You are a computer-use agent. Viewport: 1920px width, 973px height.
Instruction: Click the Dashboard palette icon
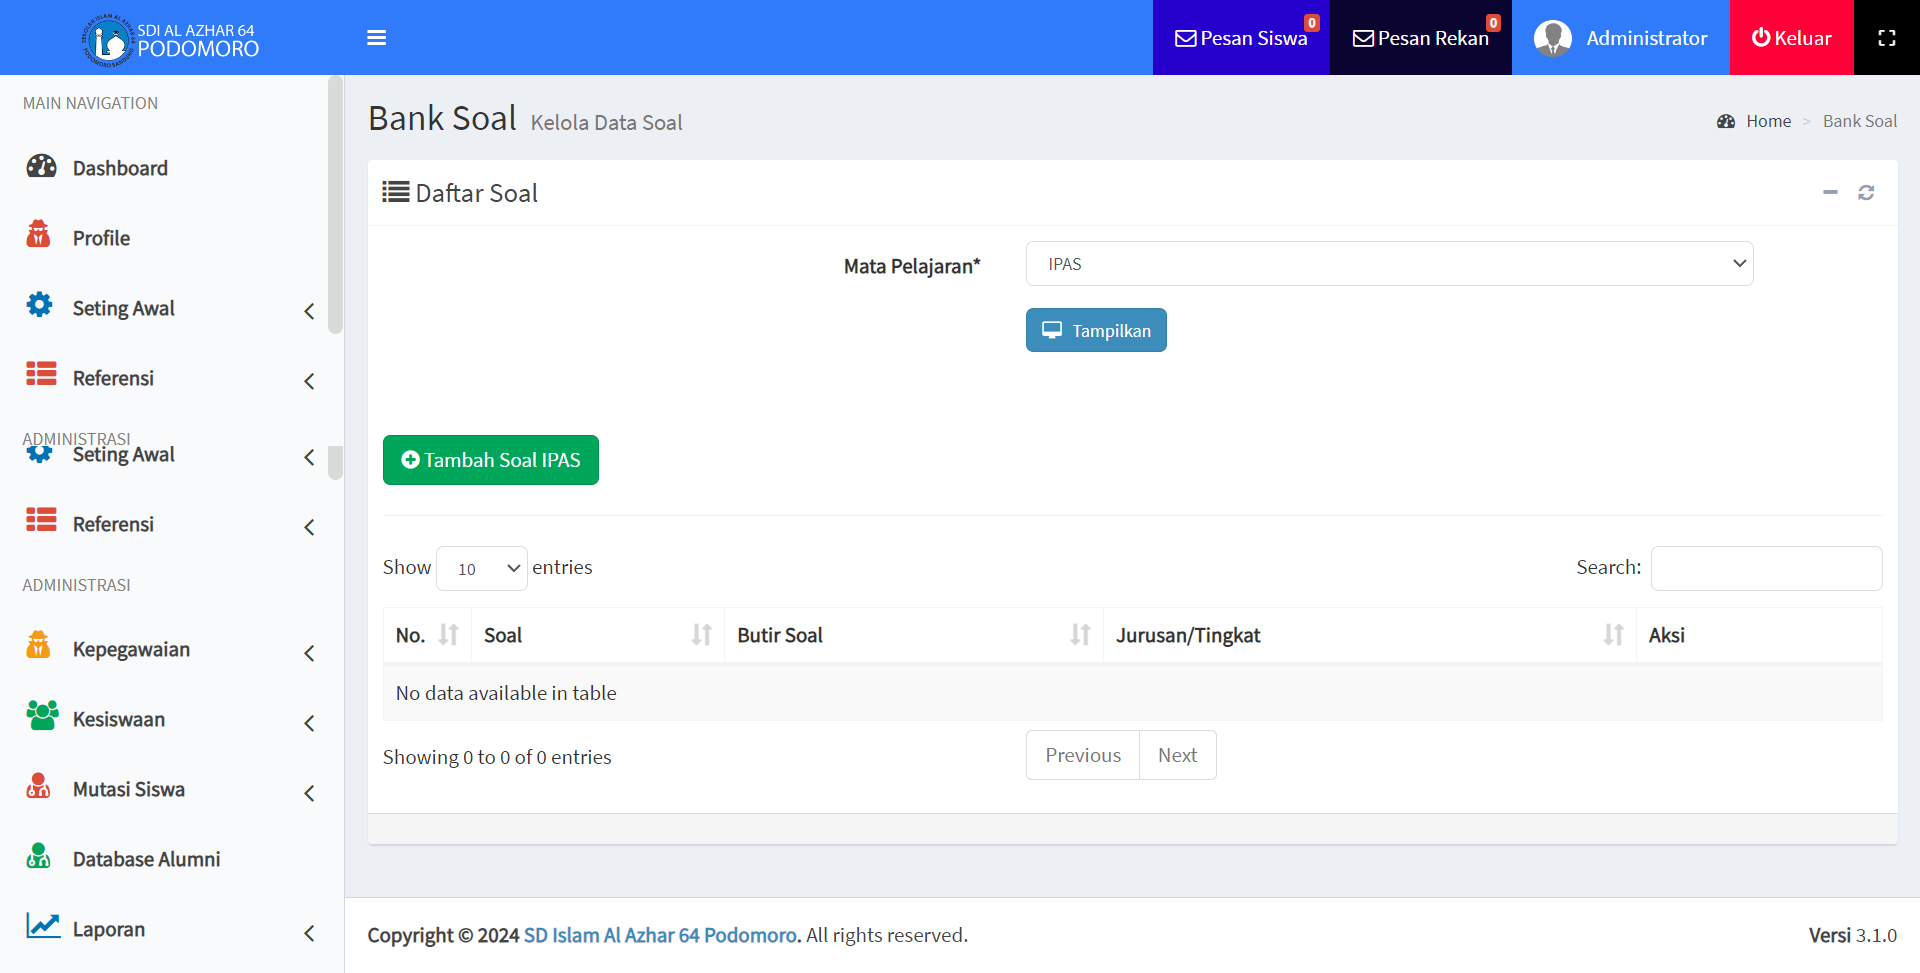point(41,167)
